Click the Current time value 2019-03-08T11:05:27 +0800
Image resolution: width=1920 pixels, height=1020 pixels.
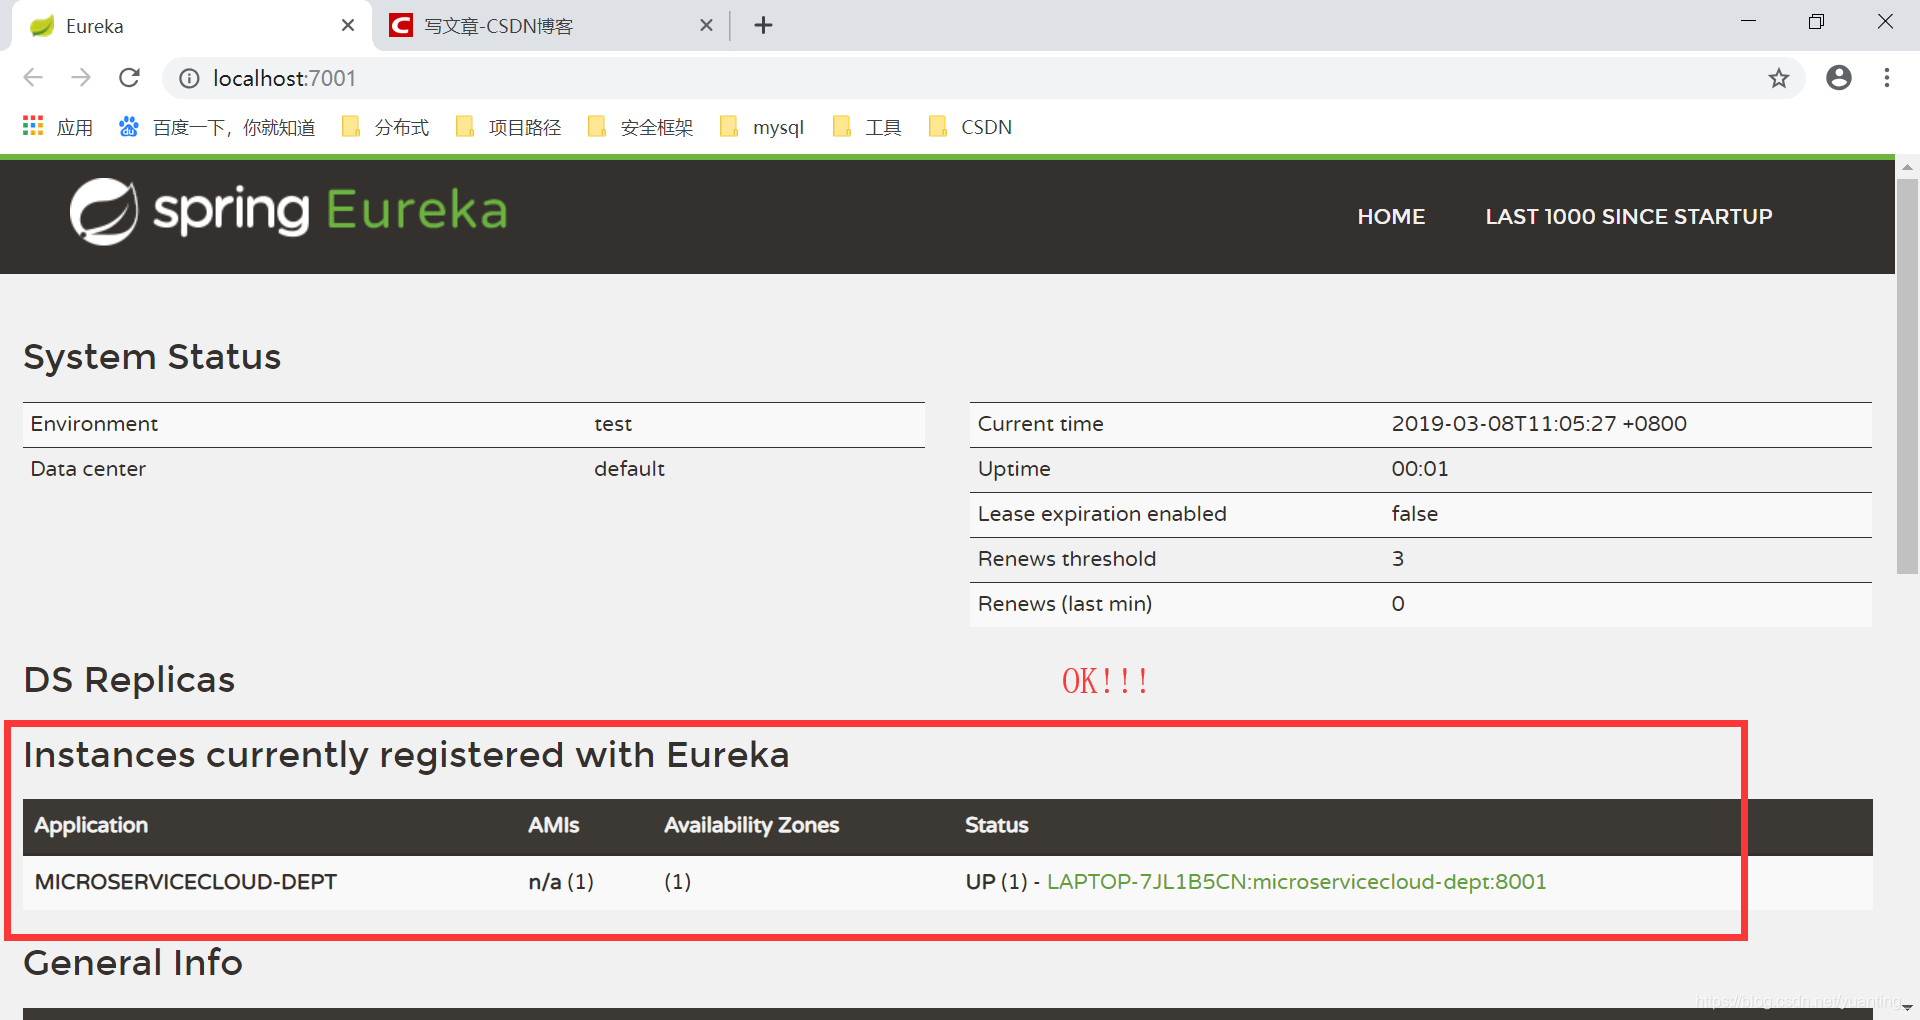pyautogui.click(x=1539, y=424)
